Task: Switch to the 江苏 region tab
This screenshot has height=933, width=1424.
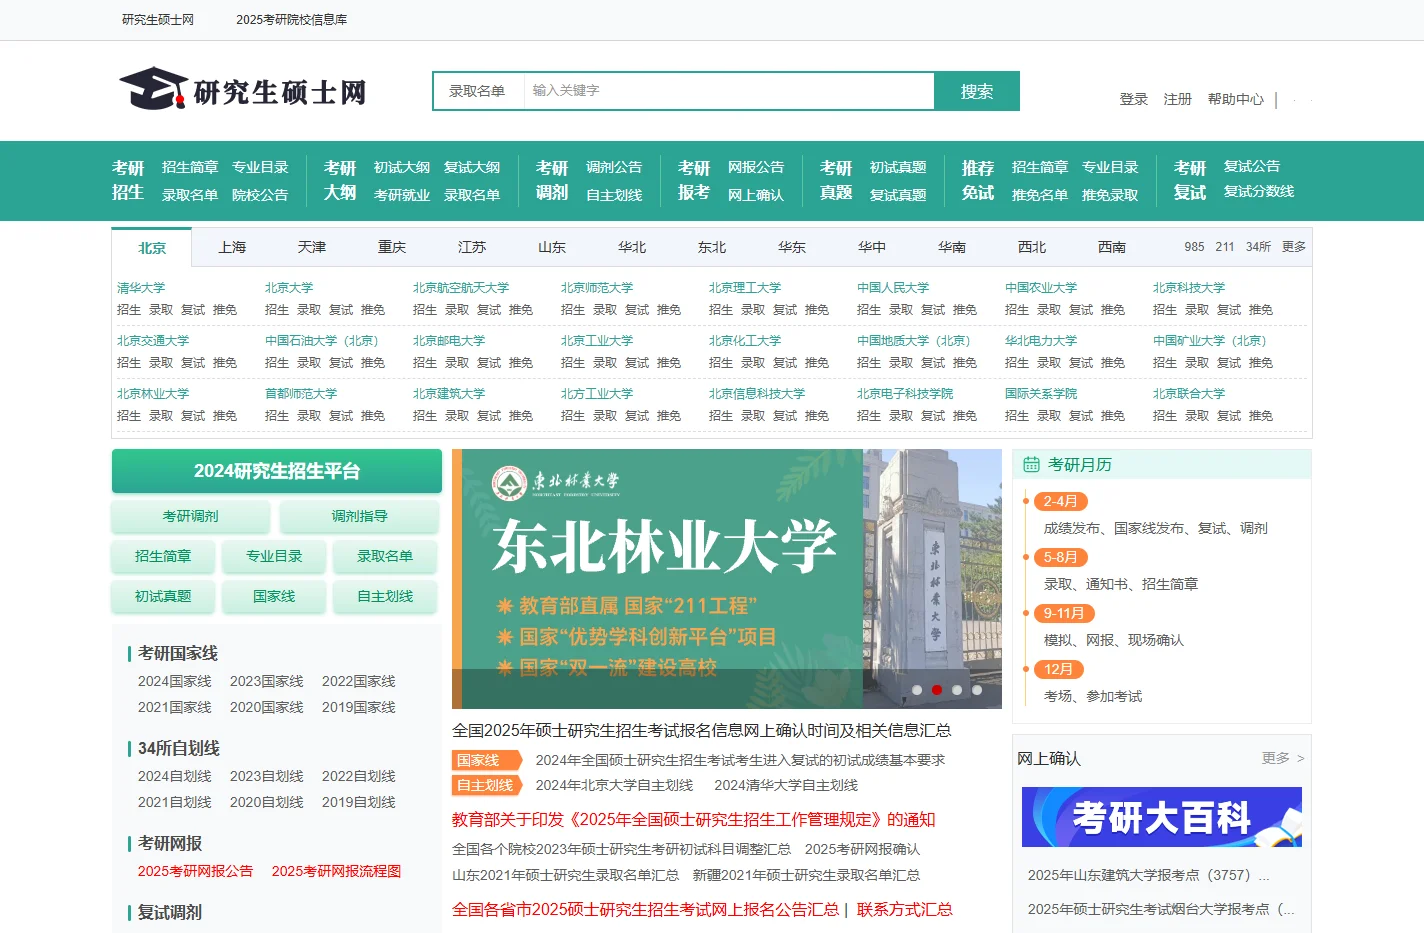Action: click(x=472, y=247)
